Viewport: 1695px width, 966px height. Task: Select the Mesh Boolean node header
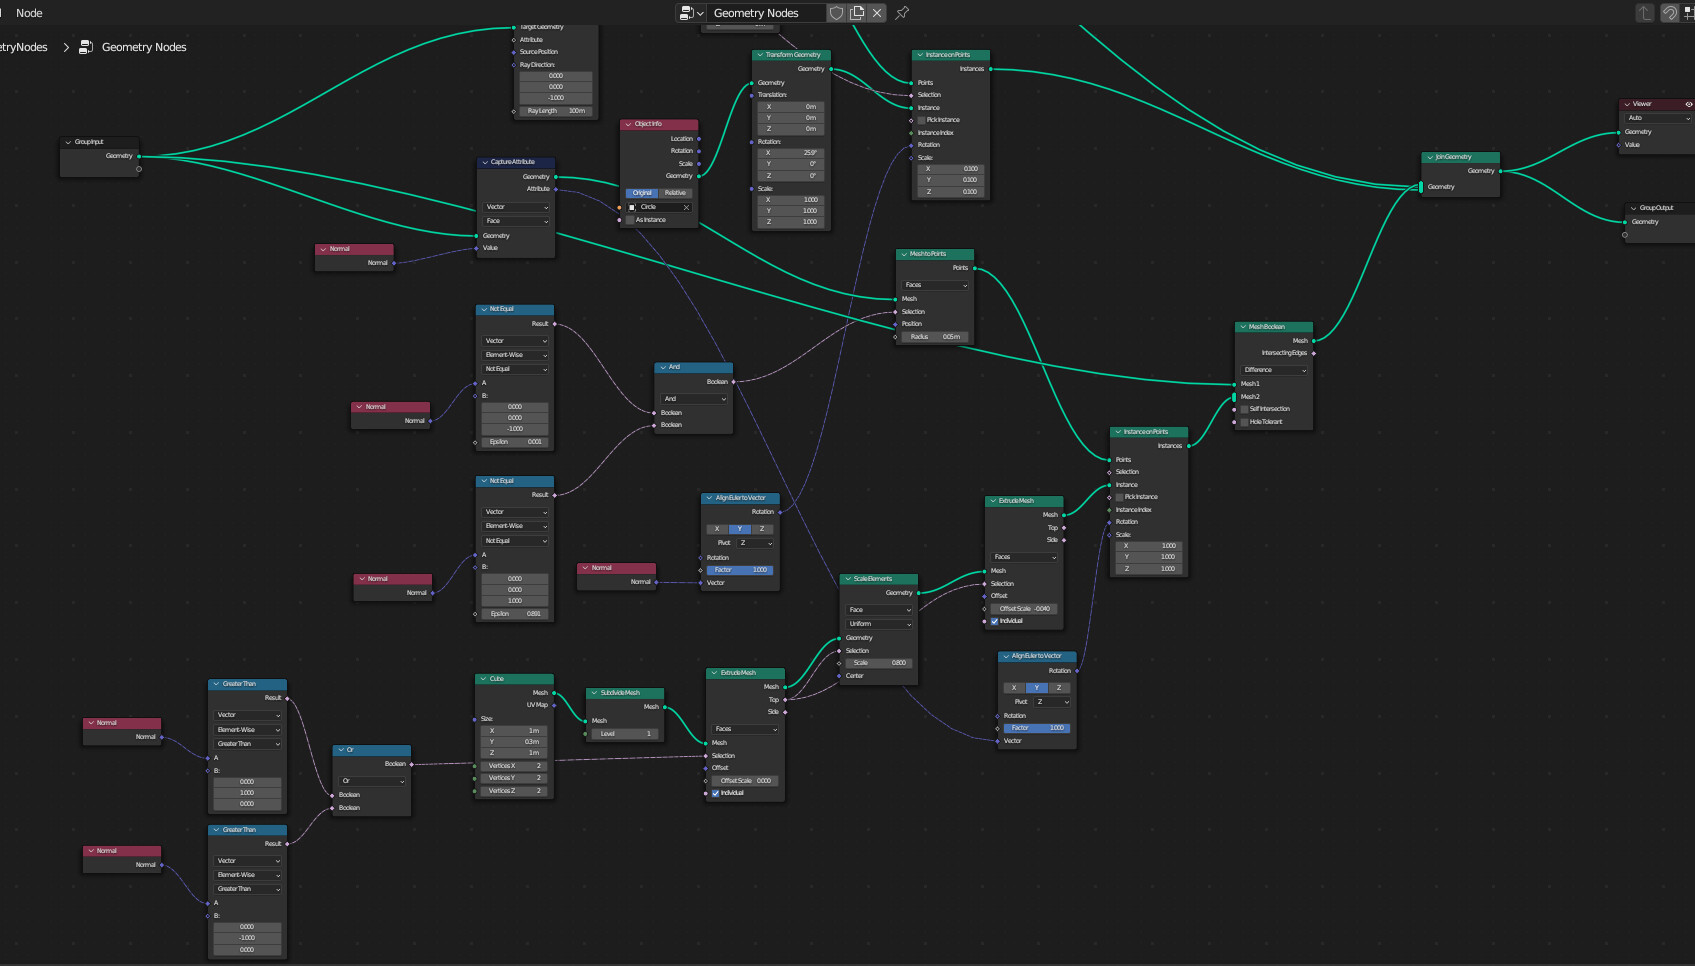pyautogui.click(x=1274, y=327)
